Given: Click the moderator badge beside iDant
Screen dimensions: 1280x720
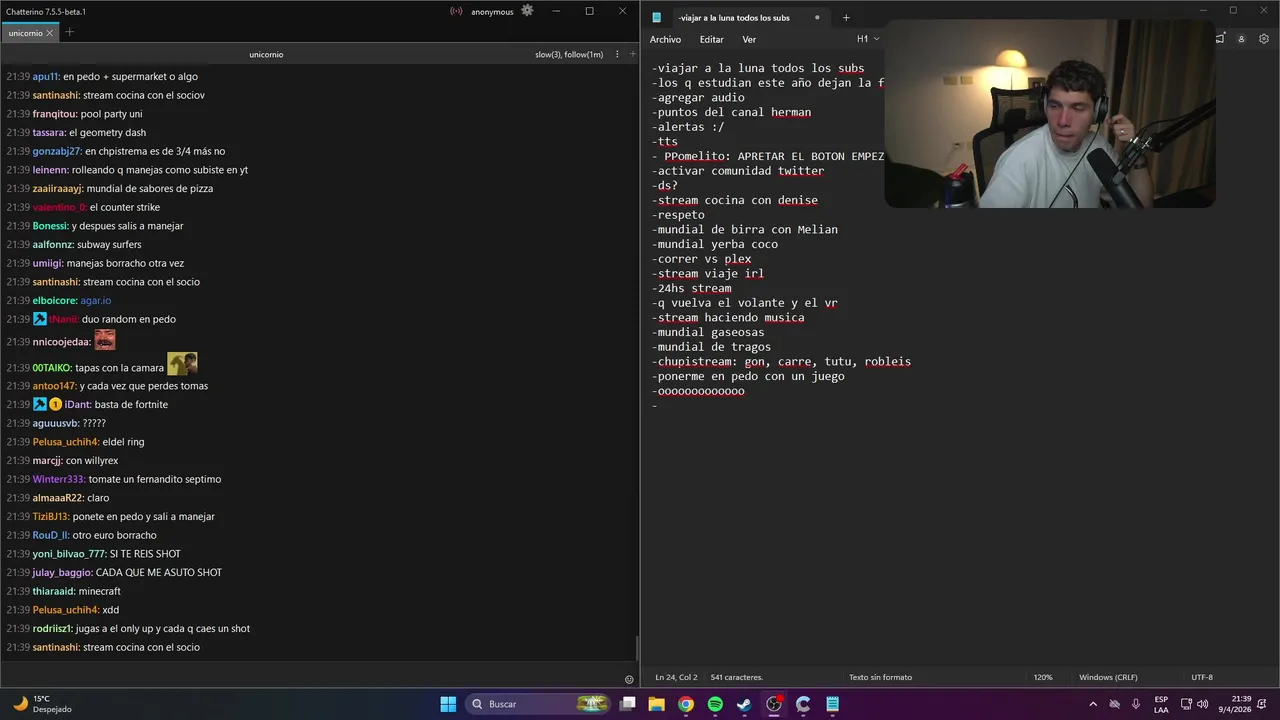Looking at the screenshot, I should point(40,404).
